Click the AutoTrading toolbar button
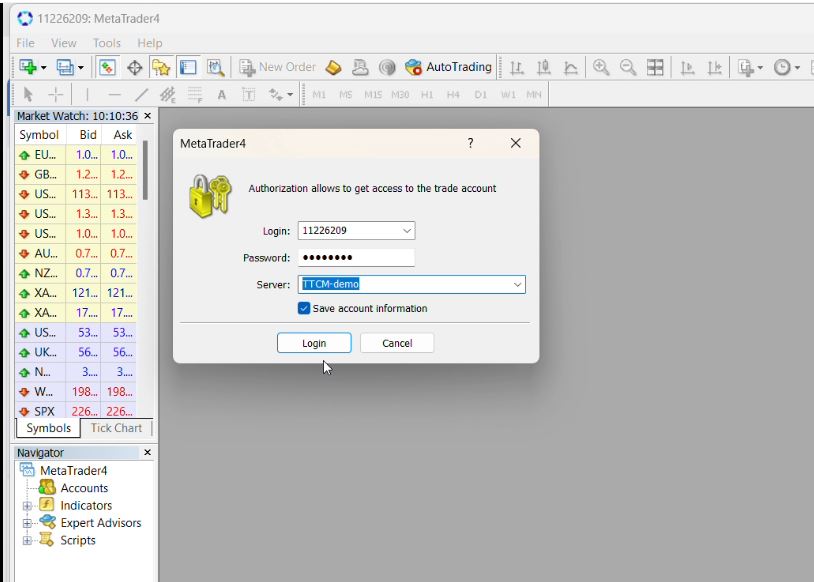This screenshot has height=582, width=814. [x=449, y=67]
